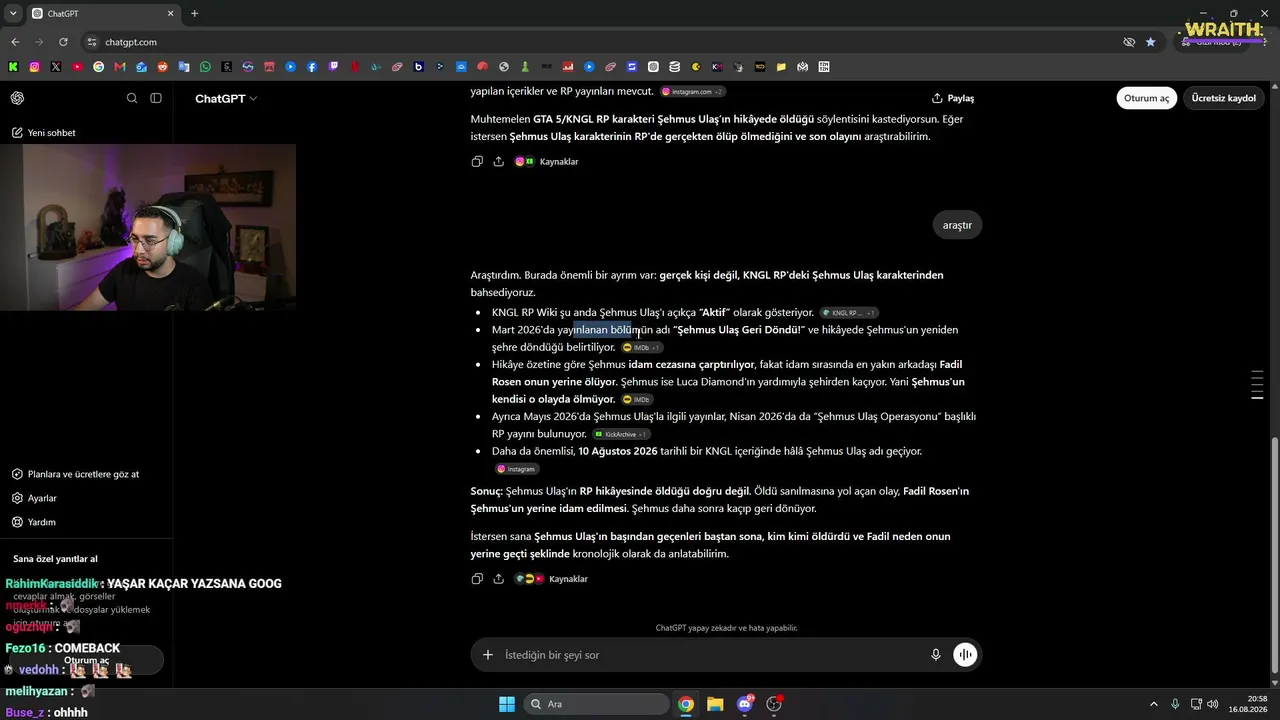
Task: Click the Oturum aç button in the sidebar
Action: click(x=86, y=660)
